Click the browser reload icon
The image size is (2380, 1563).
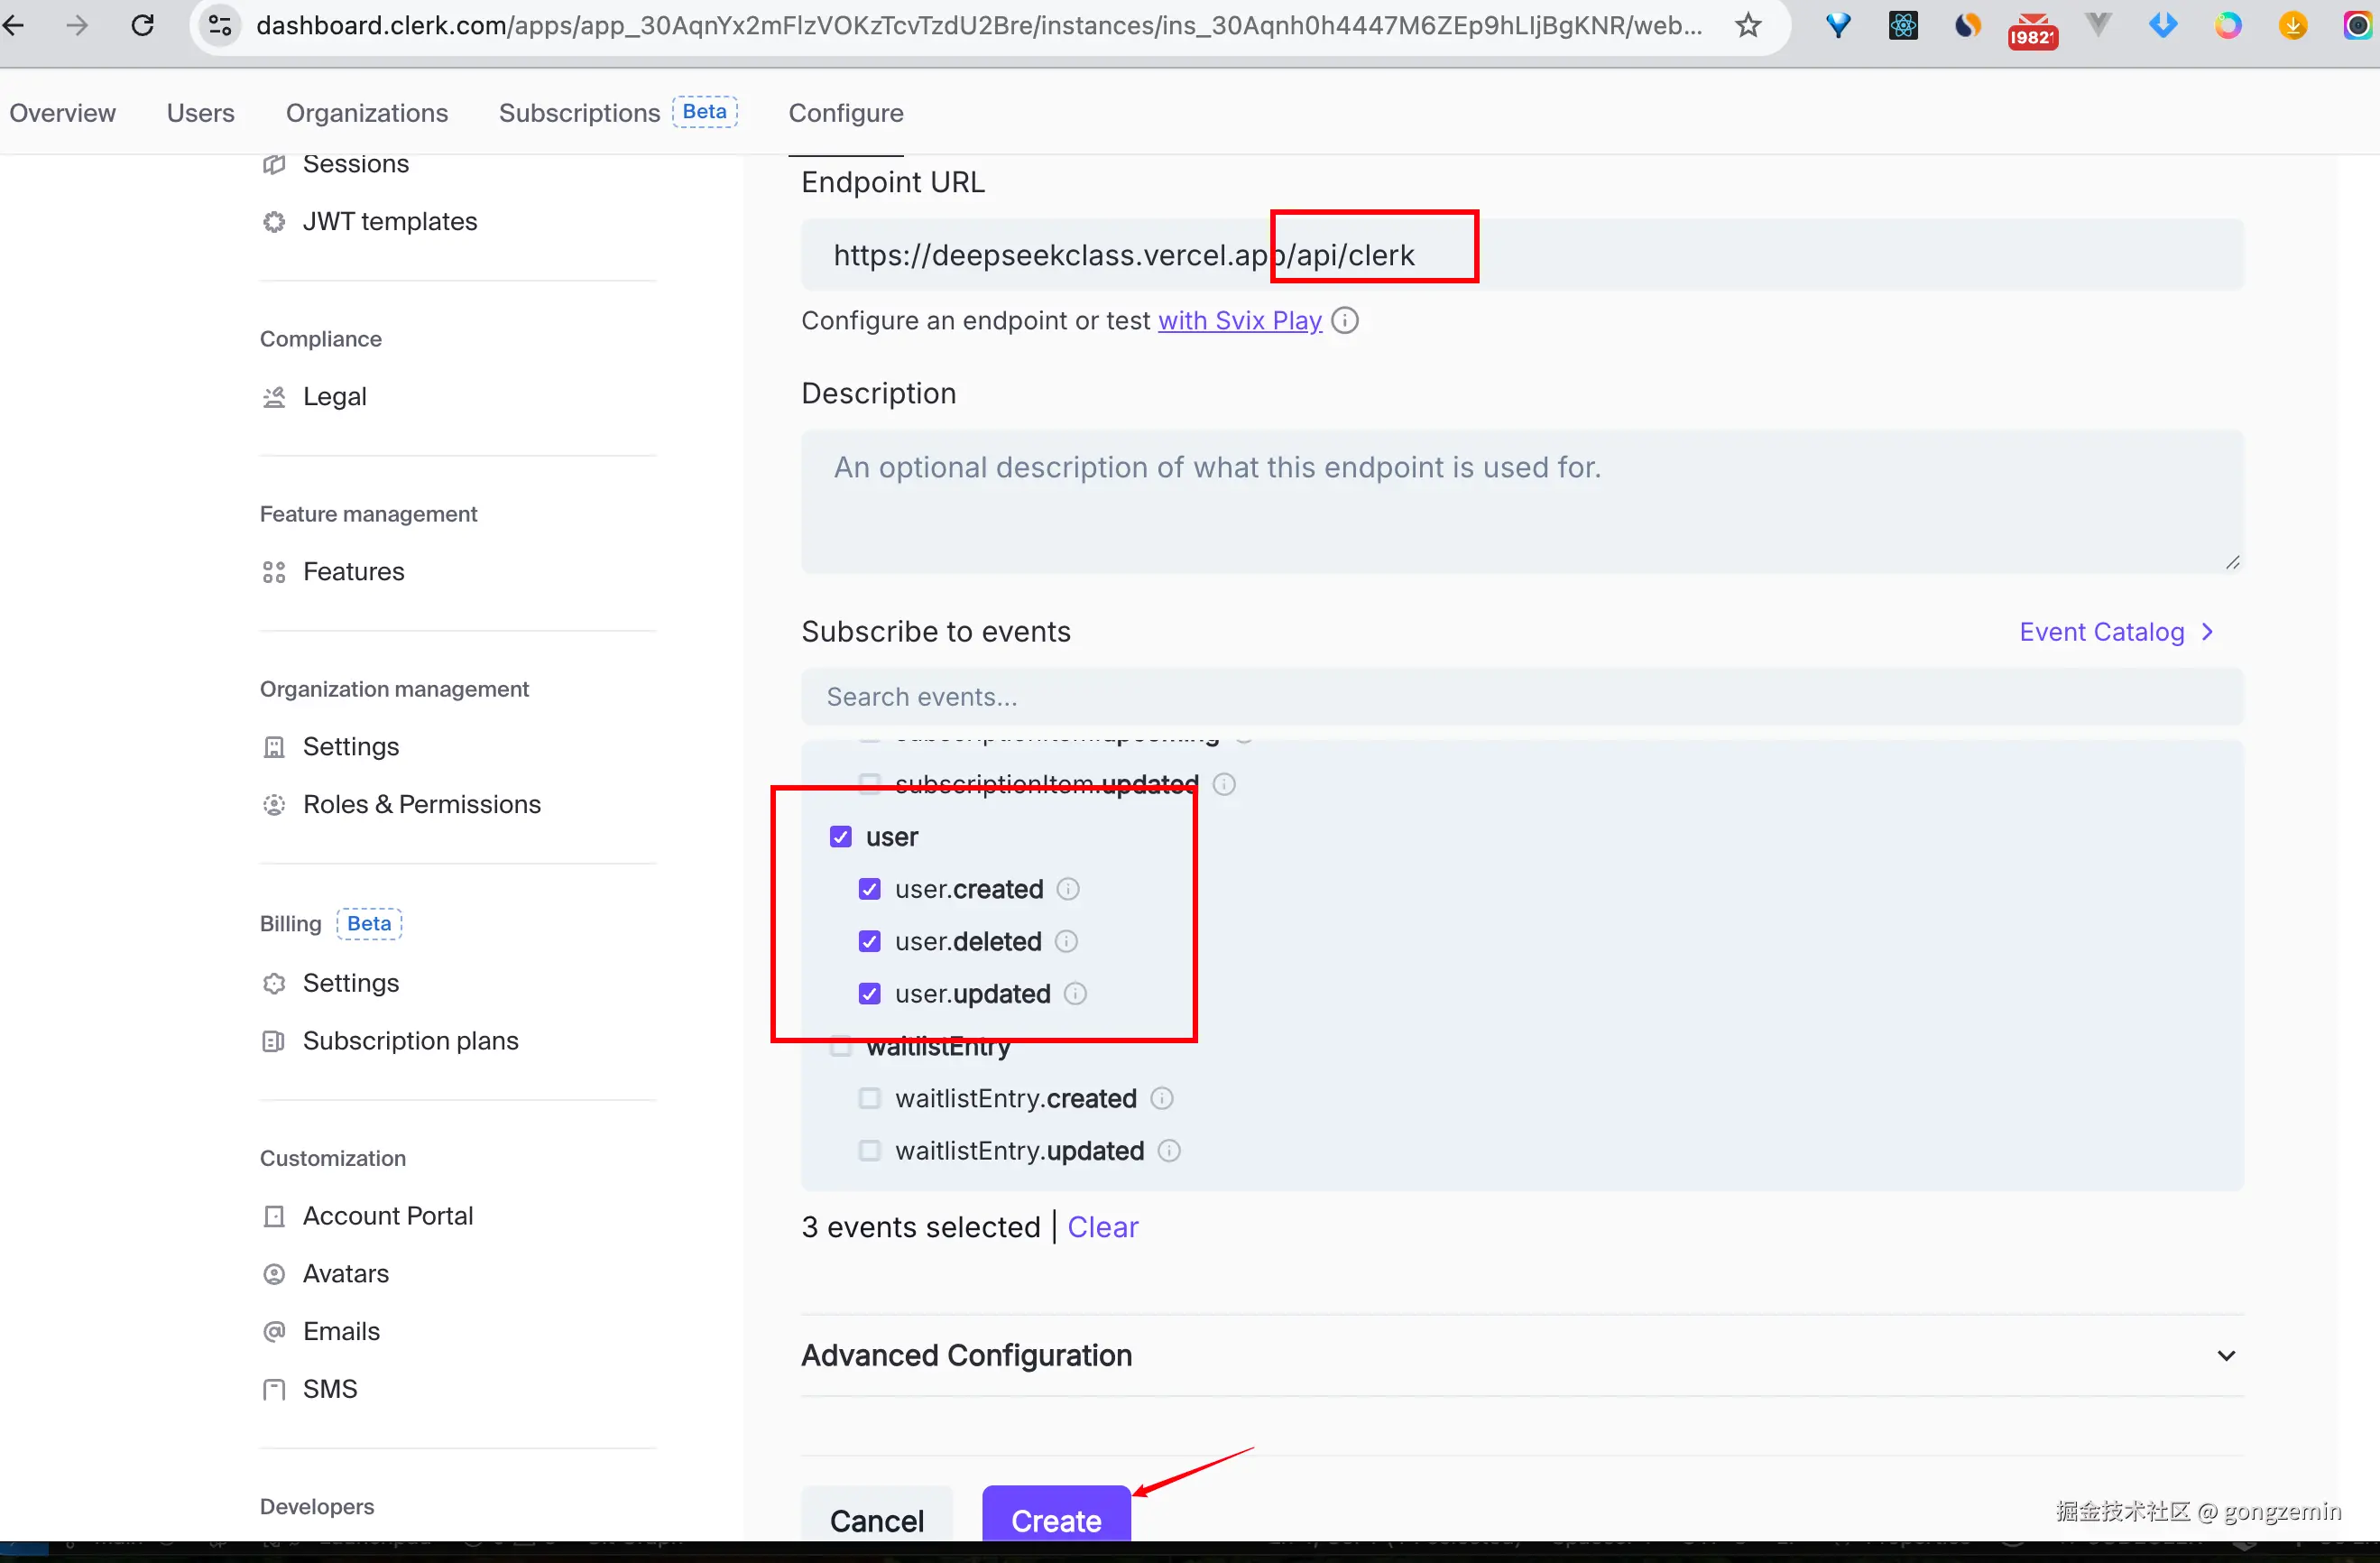pos(143,25)
